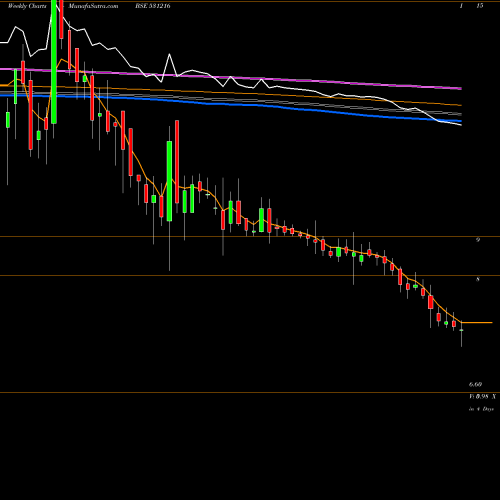Click the "8" price axis label

pyautogui.click(x=478, y=279)
